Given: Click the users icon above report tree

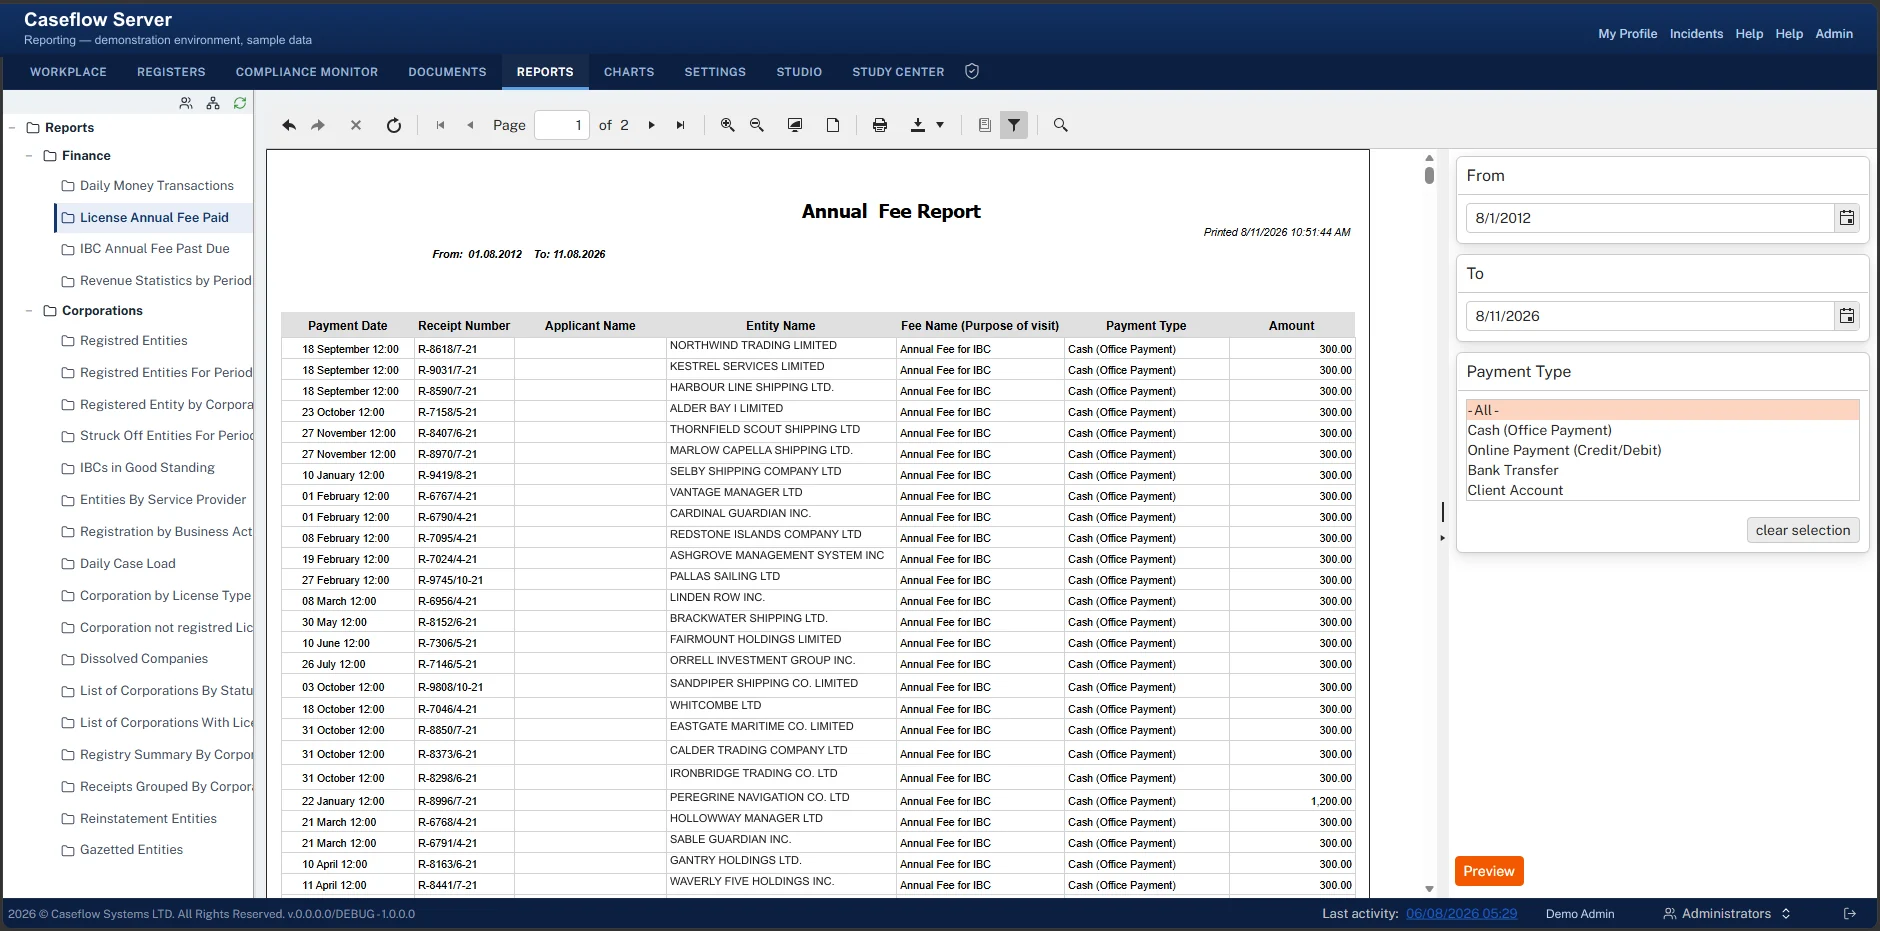Looking at the screenshot, I should [186, 103].
